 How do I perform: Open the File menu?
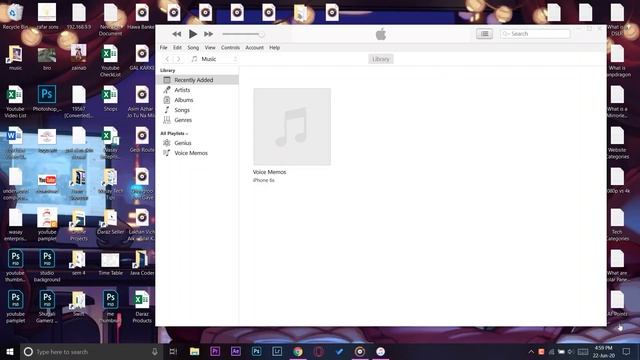pos(164,48)
